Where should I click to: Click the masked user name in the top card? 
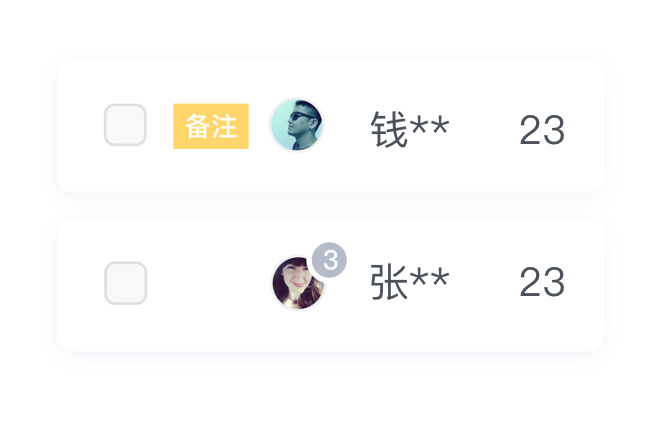click(410, 129)
